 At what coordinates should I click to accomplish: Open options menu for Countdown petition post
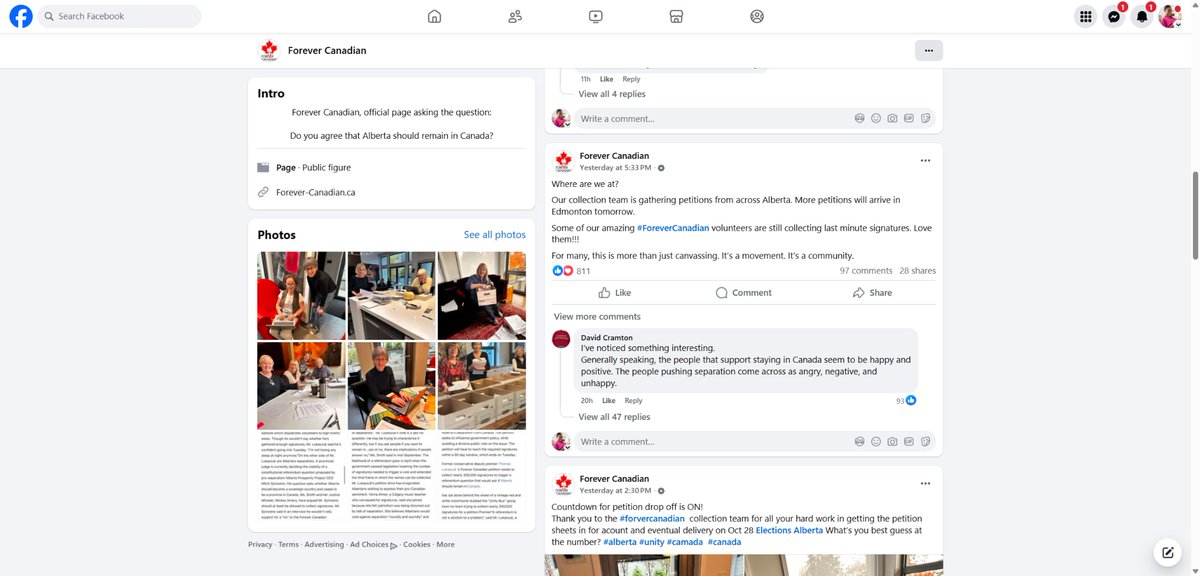[925, 483]
